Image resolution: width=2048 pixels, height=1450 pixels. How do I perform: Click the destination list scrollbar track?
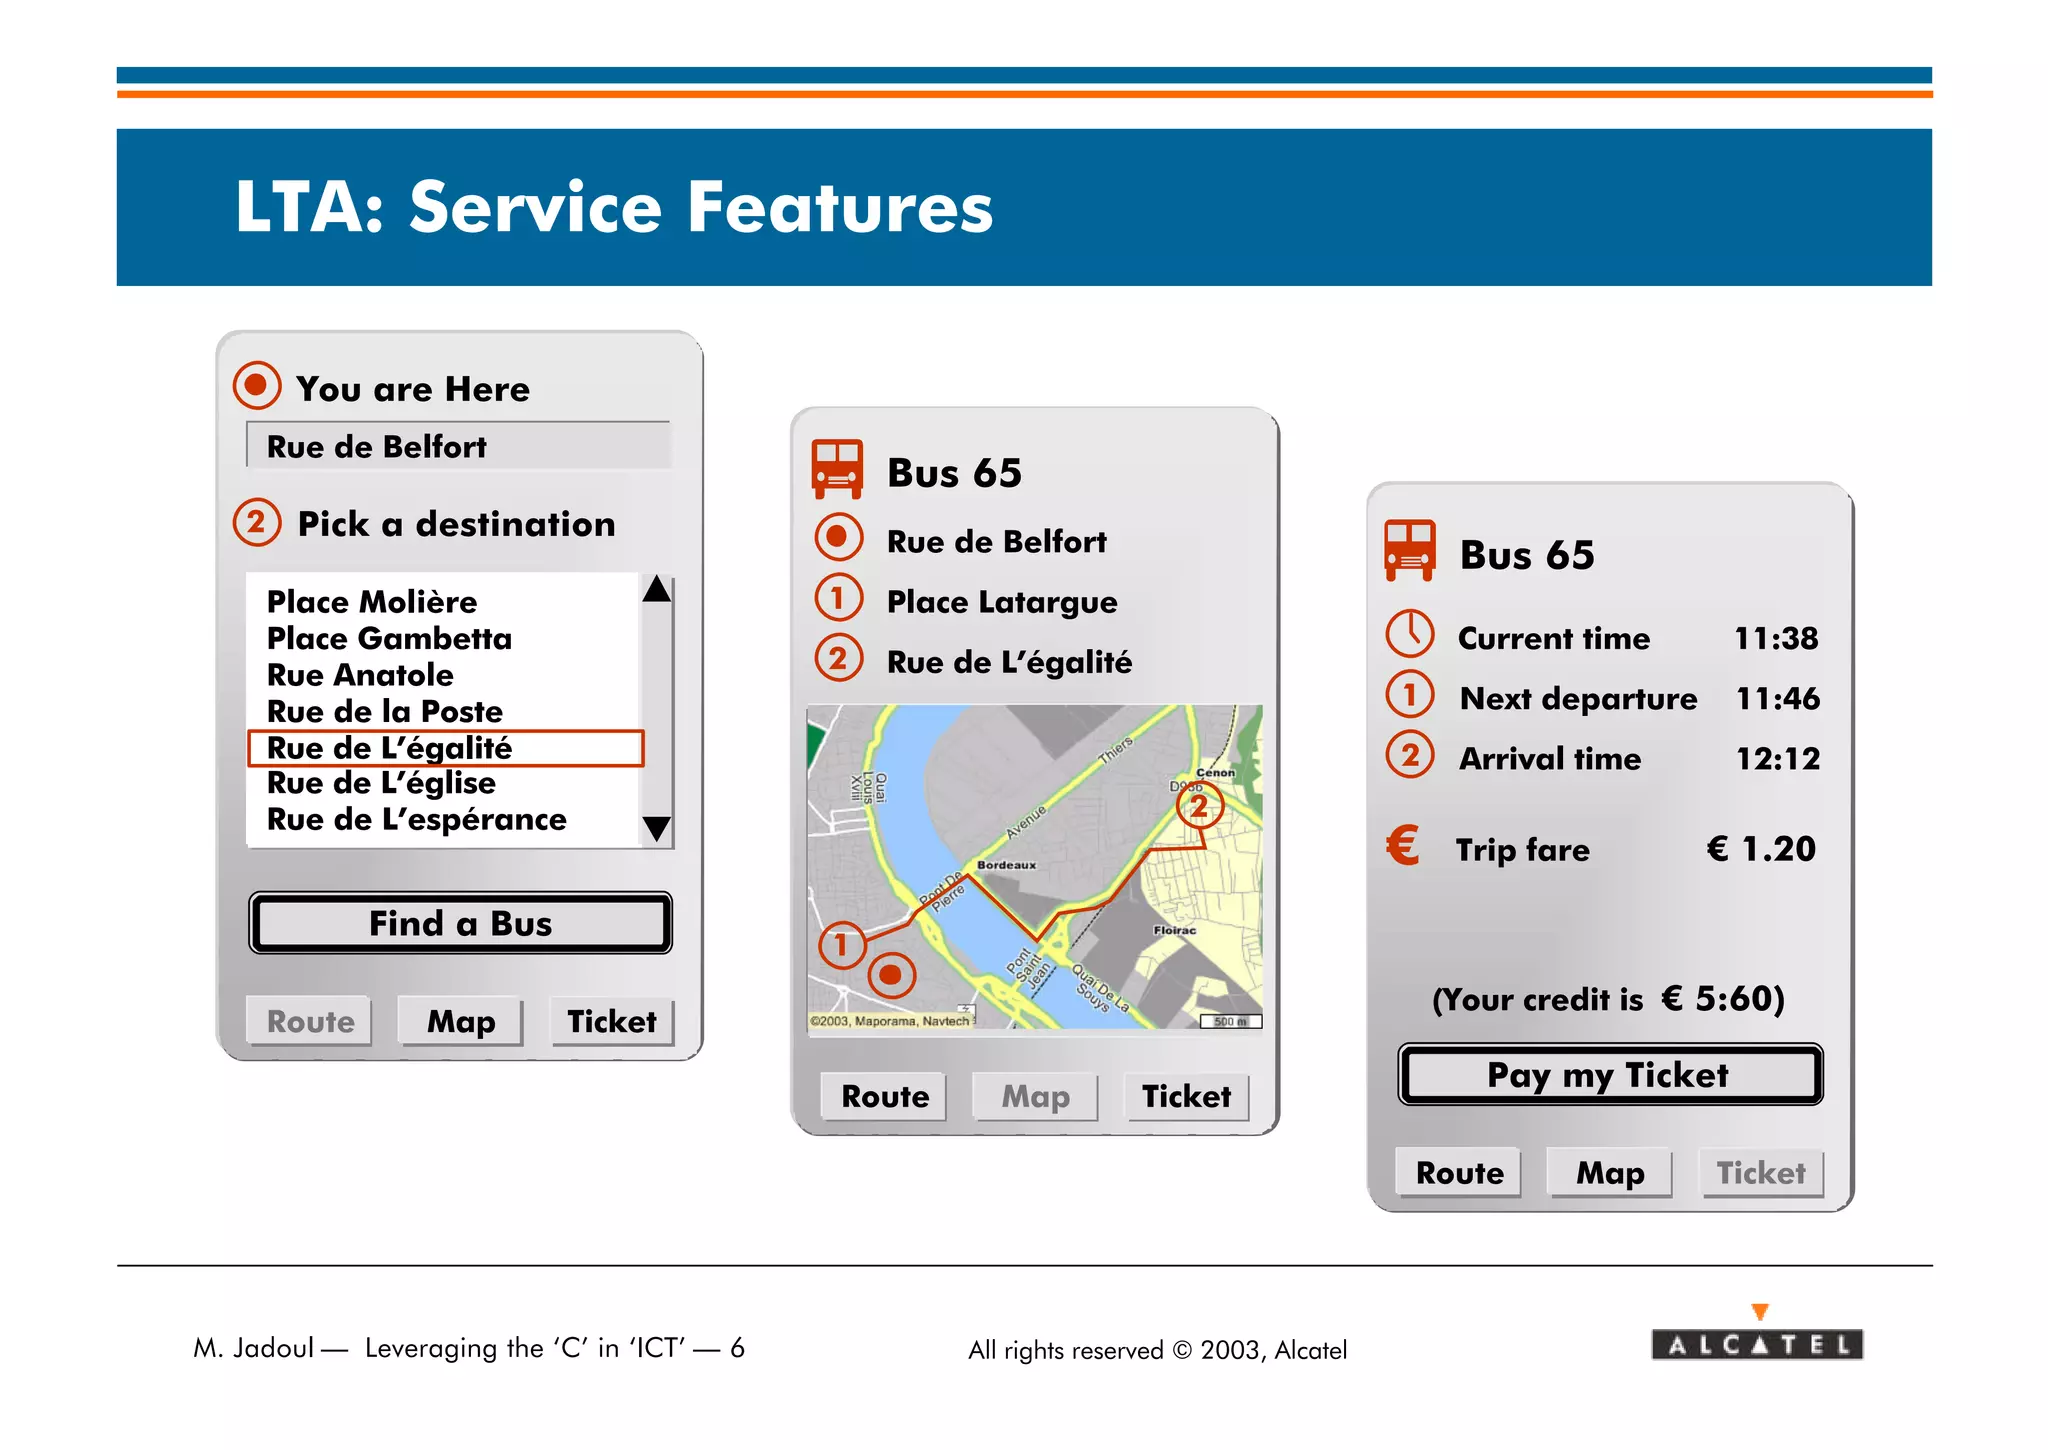coord(657,710)
